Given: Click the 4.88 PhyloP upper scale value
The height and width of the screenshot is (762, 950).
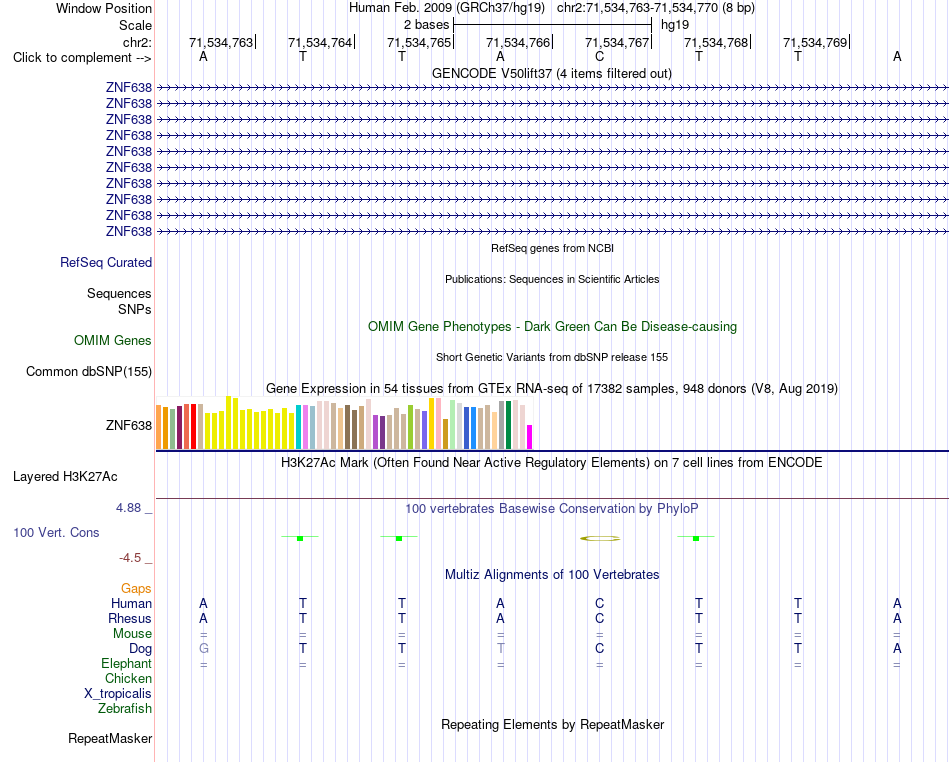Looking at the screenshot, I should tap(128, 508).
